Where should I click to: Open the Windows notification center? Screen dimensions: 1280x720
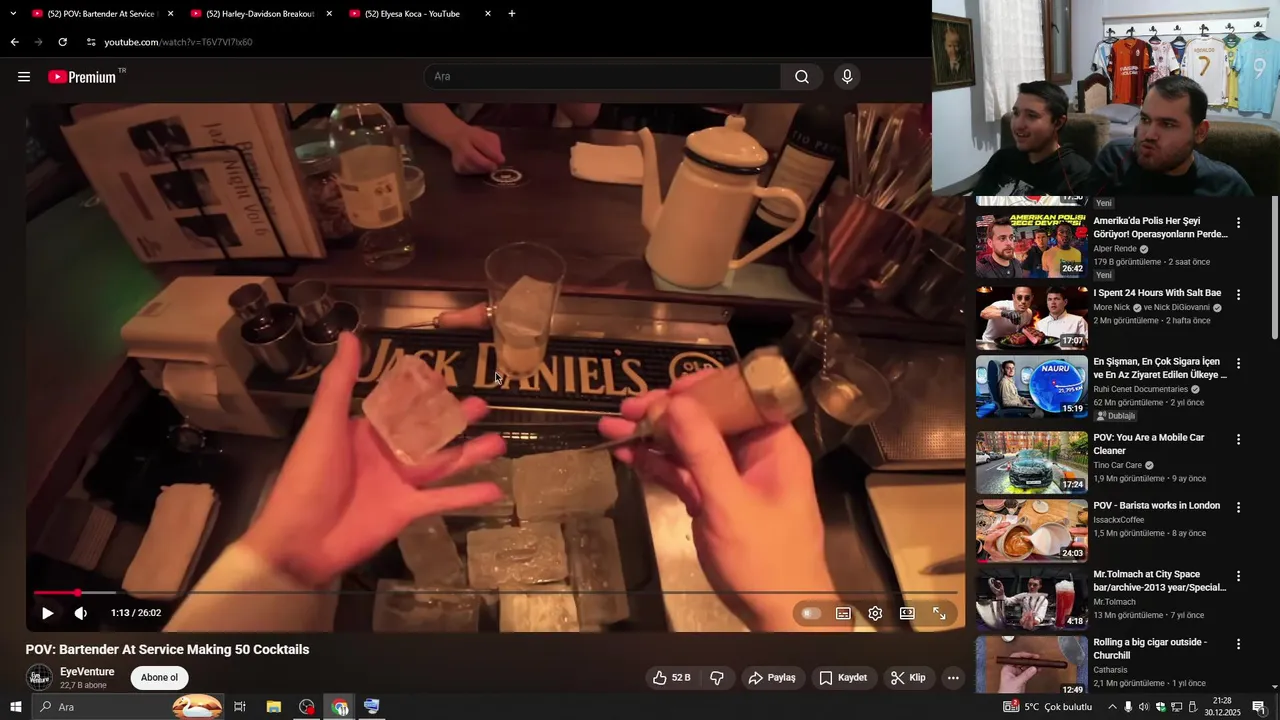pos(1259,707)
